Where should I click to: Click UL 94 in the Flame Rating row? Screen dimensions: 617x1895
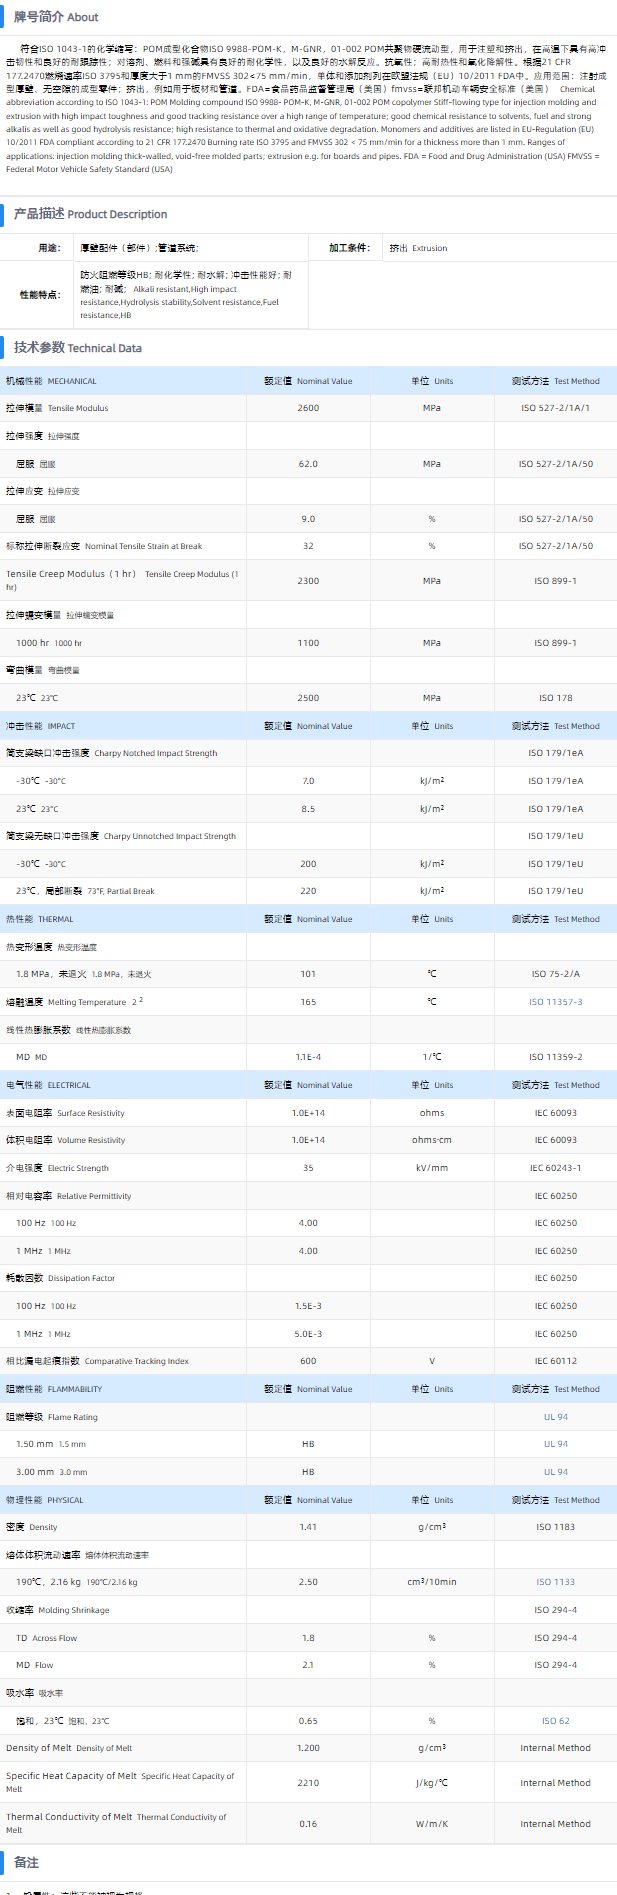(x=555, y=1417)
